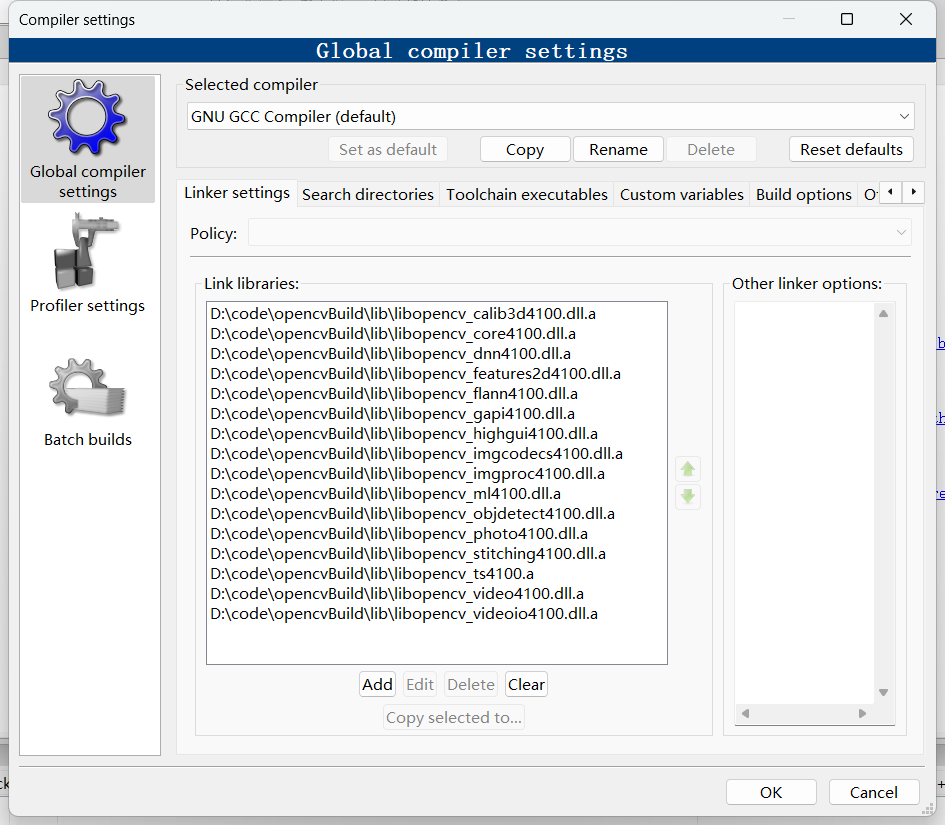Open the Selected compiler dropdown
Image resolution: width=945 pixels, height=825 pixels.
click(x=550, y=116)
